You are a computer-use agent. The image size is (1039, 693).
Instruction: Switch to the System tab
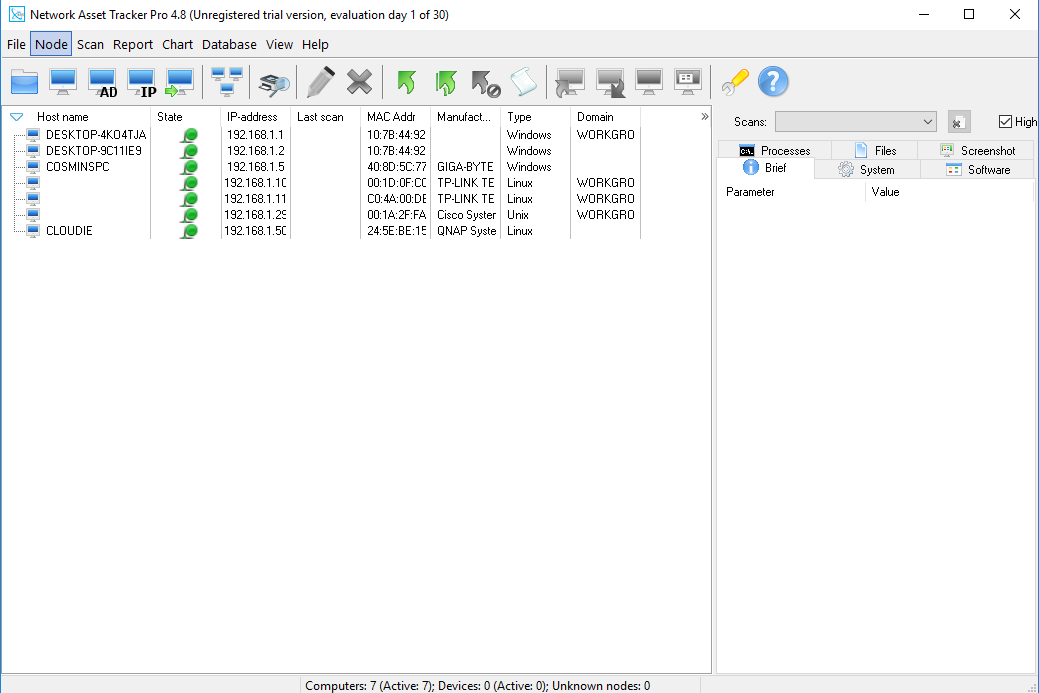(867, 170)
